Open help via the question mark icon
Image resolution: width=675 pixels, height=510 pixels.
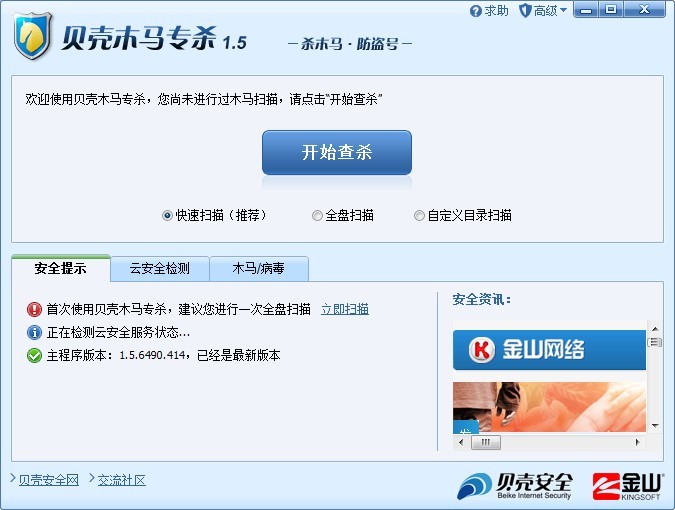click(x=475, y=11)
